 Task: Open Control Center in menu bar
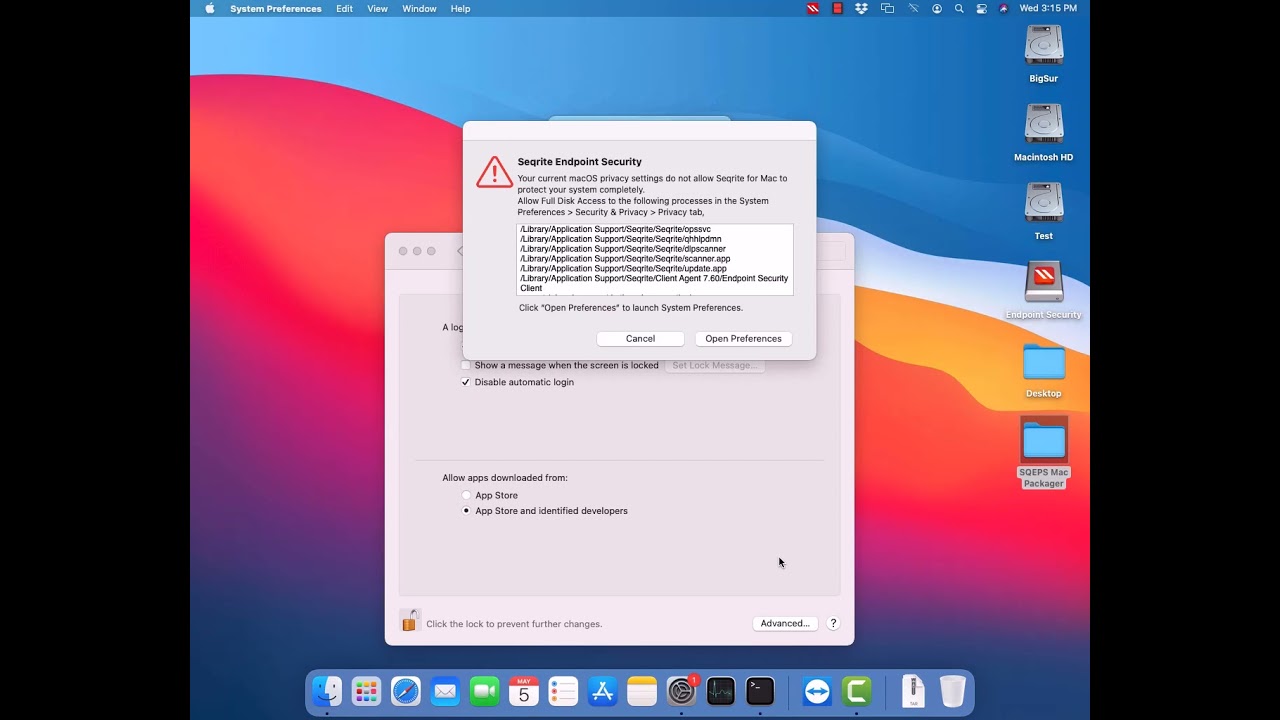pos(981,8)
